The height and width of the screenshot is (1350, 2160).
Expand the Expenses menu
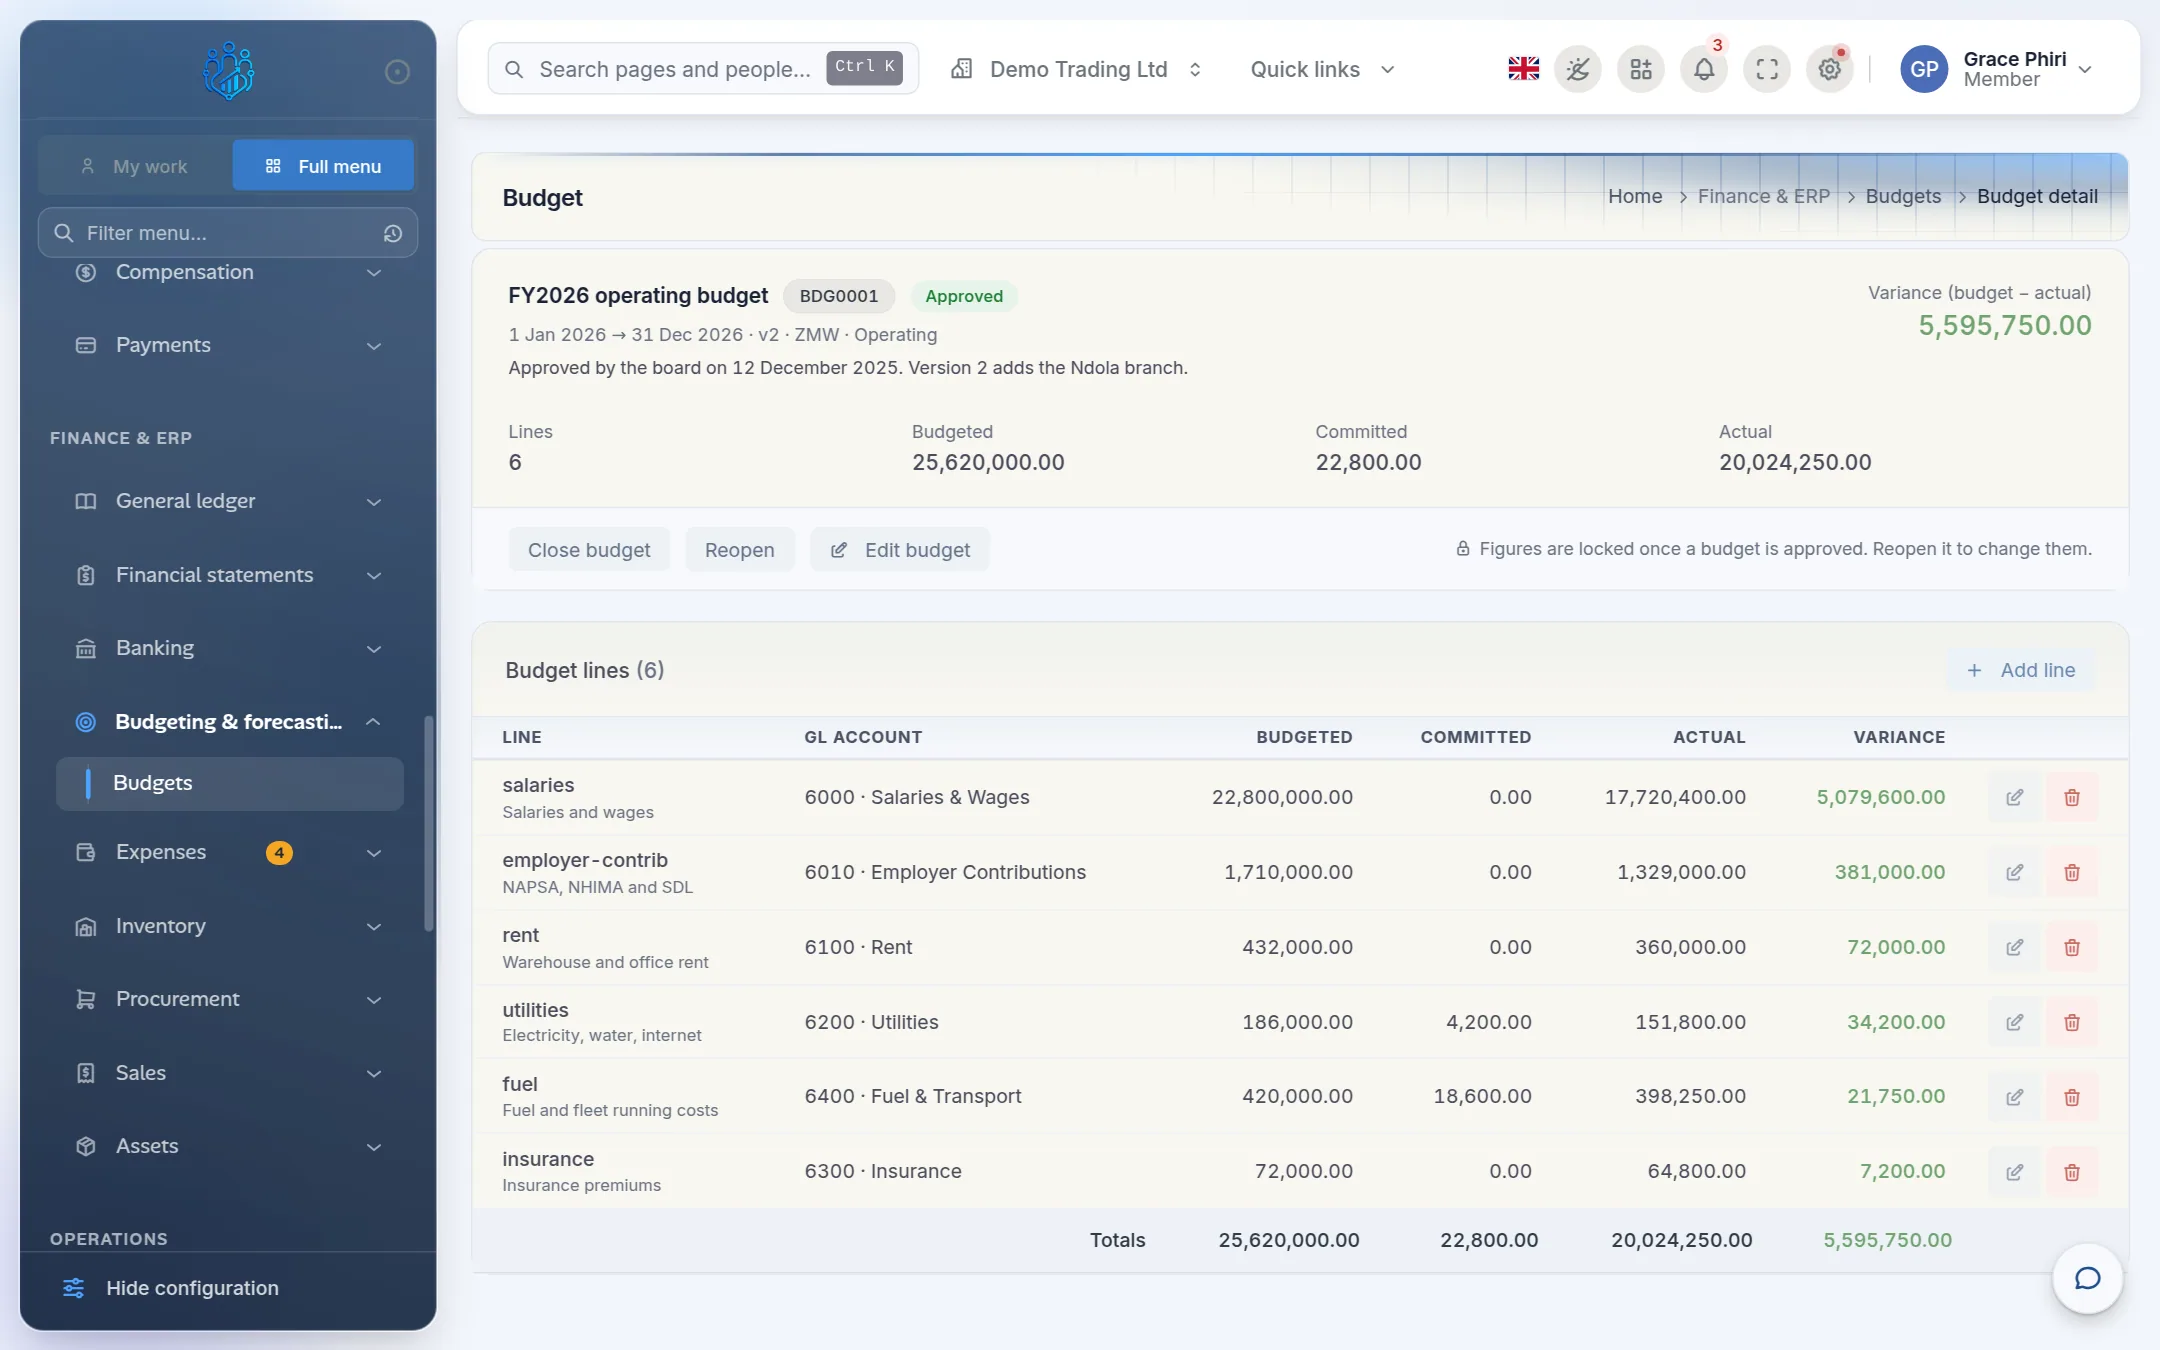click(x=228, y=852)
